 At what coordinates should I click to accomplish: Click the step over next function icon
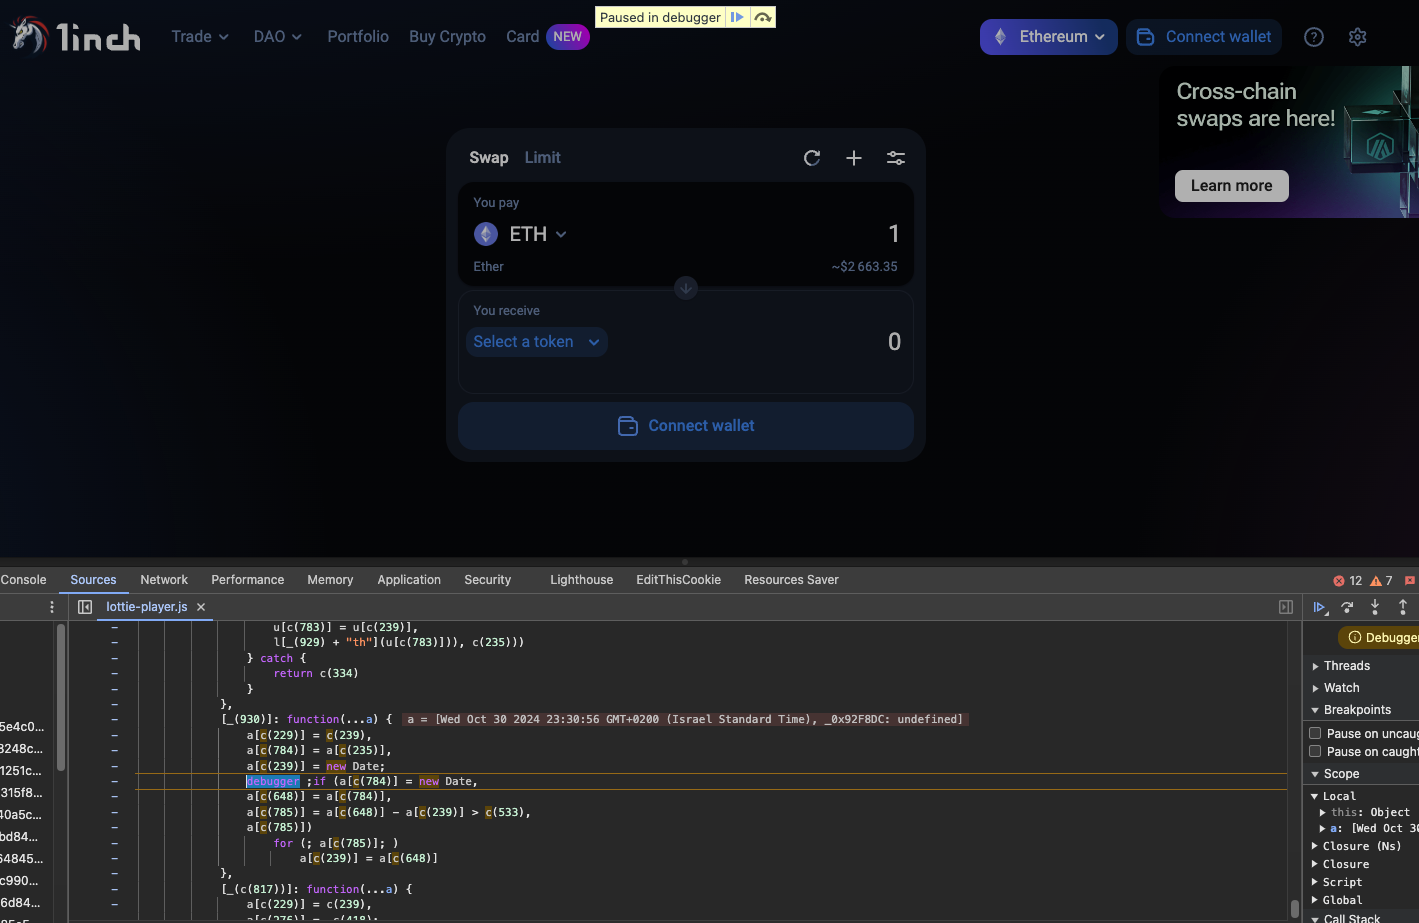click(x=1347, y=607)
